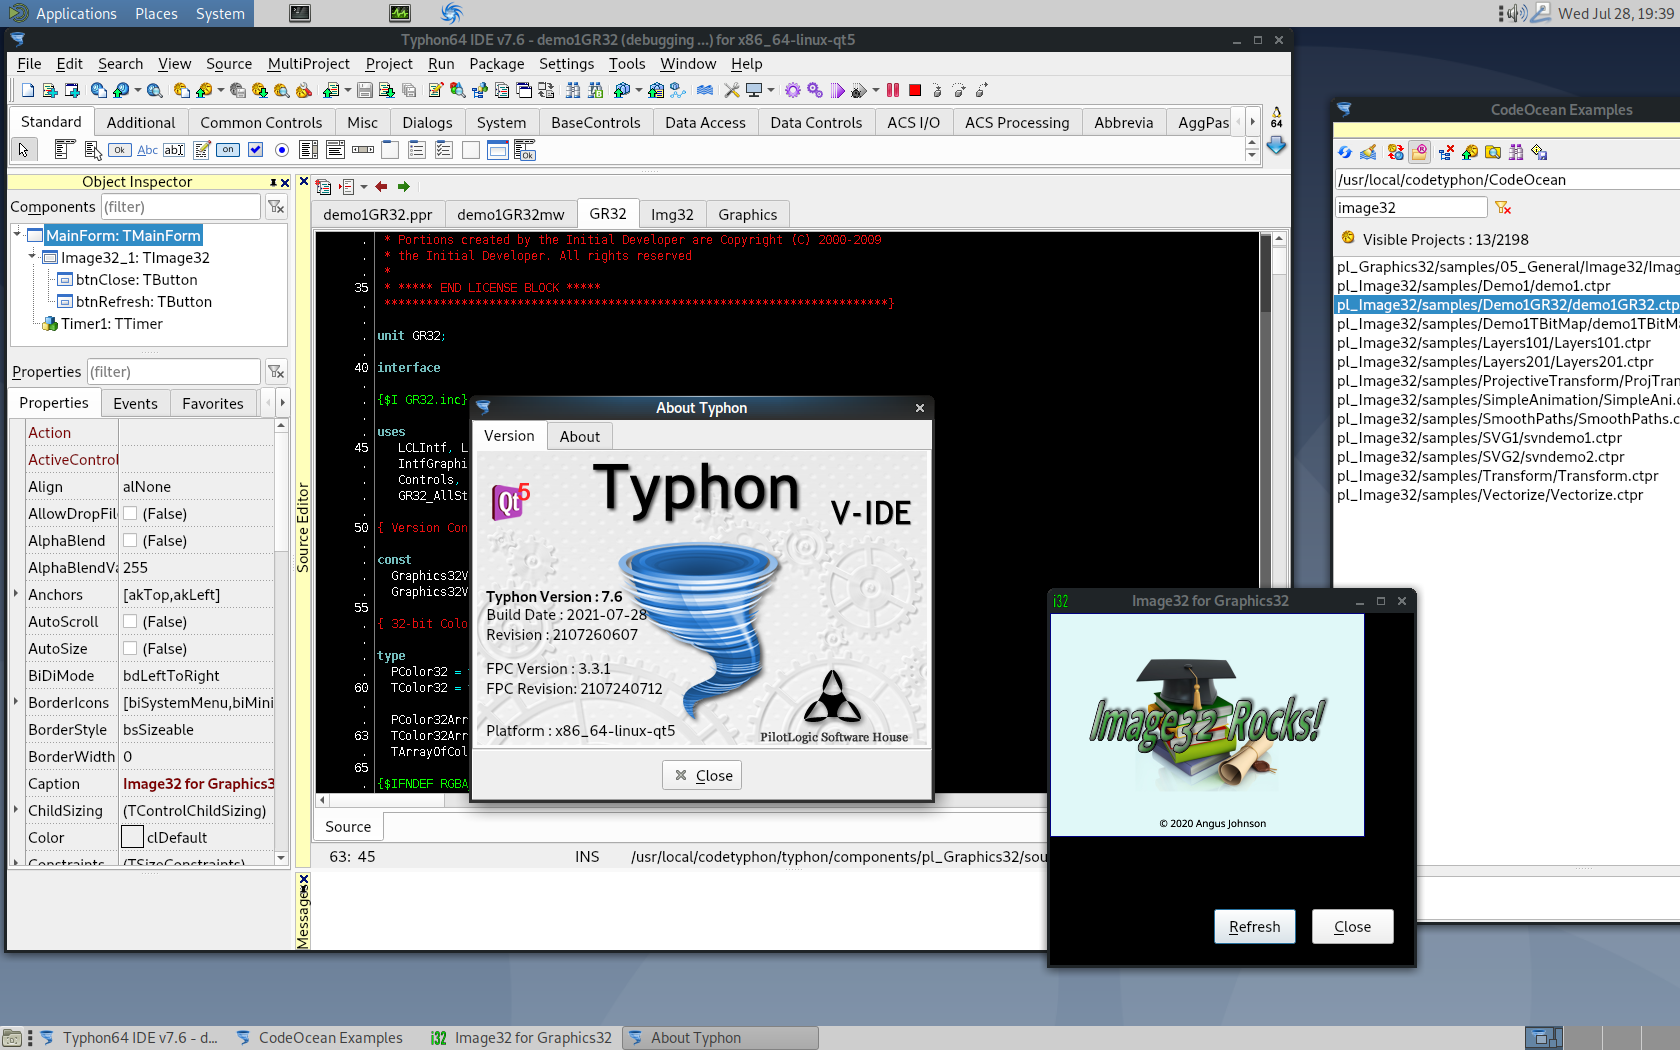Select Timer1: TTimer in component tree
The image size is (1680, 1050).
[x=111, y=324]
